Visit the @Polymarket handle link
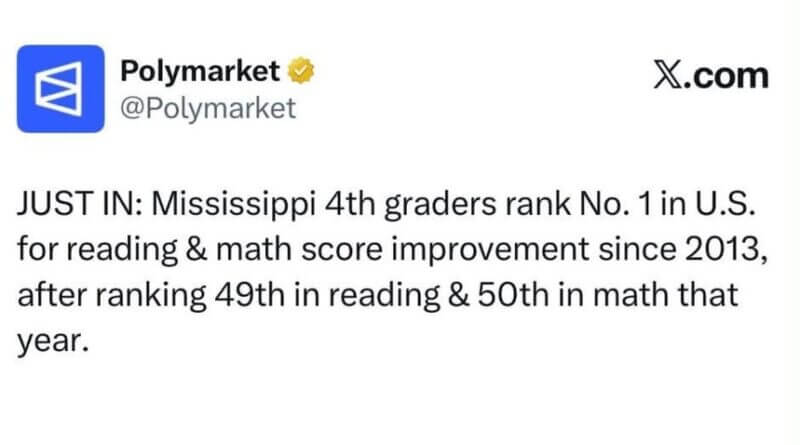This screenshot has width=800, height=445. 208,108
